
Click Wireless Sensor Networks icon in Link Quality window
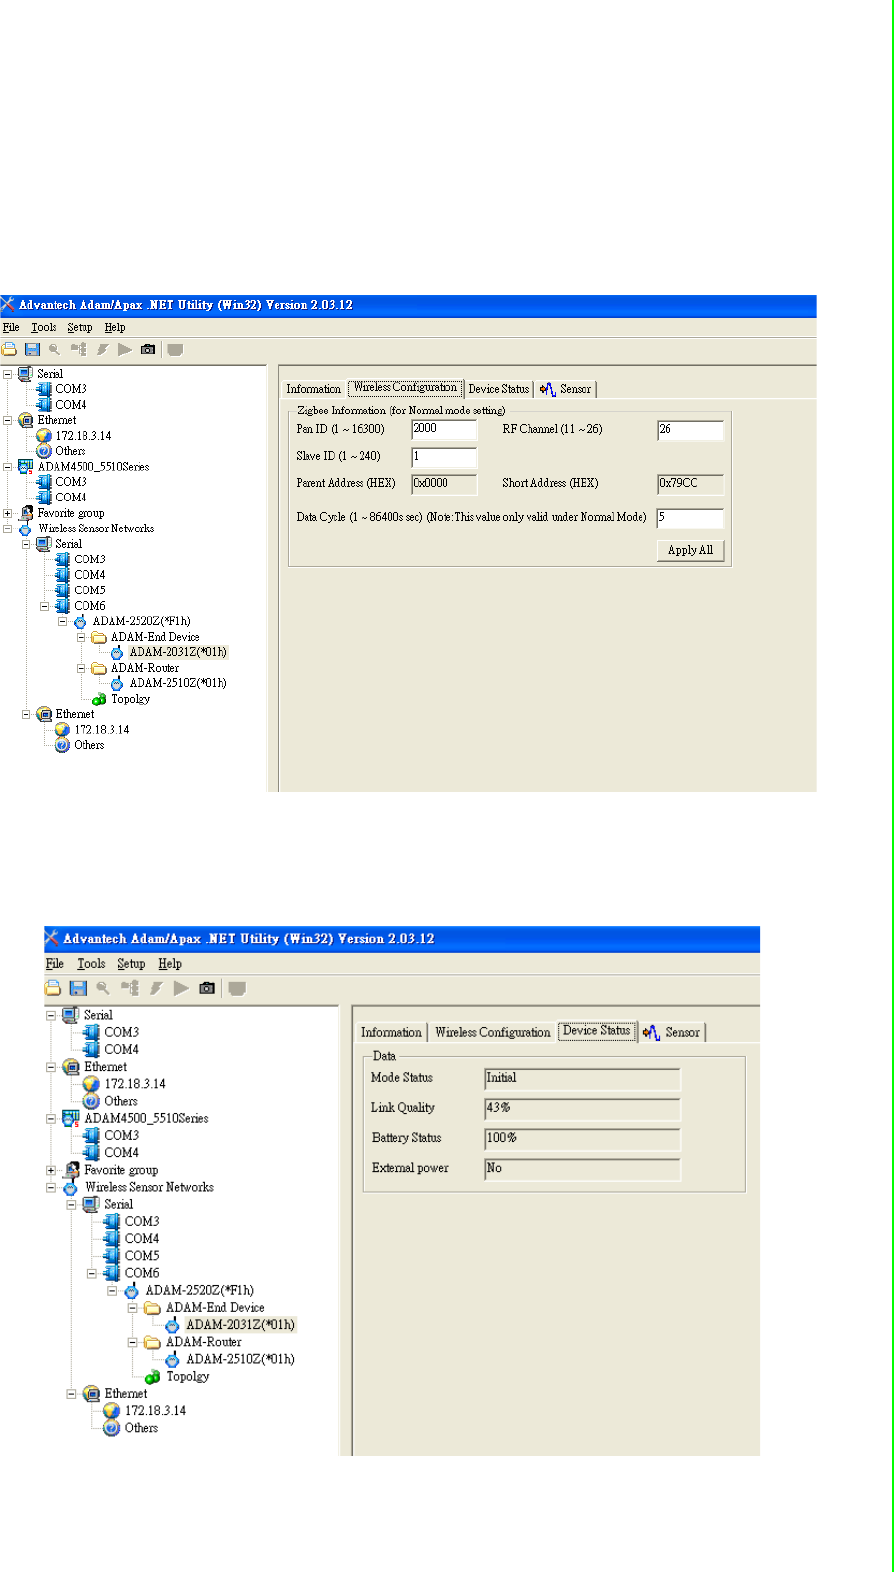(71, 1188)
